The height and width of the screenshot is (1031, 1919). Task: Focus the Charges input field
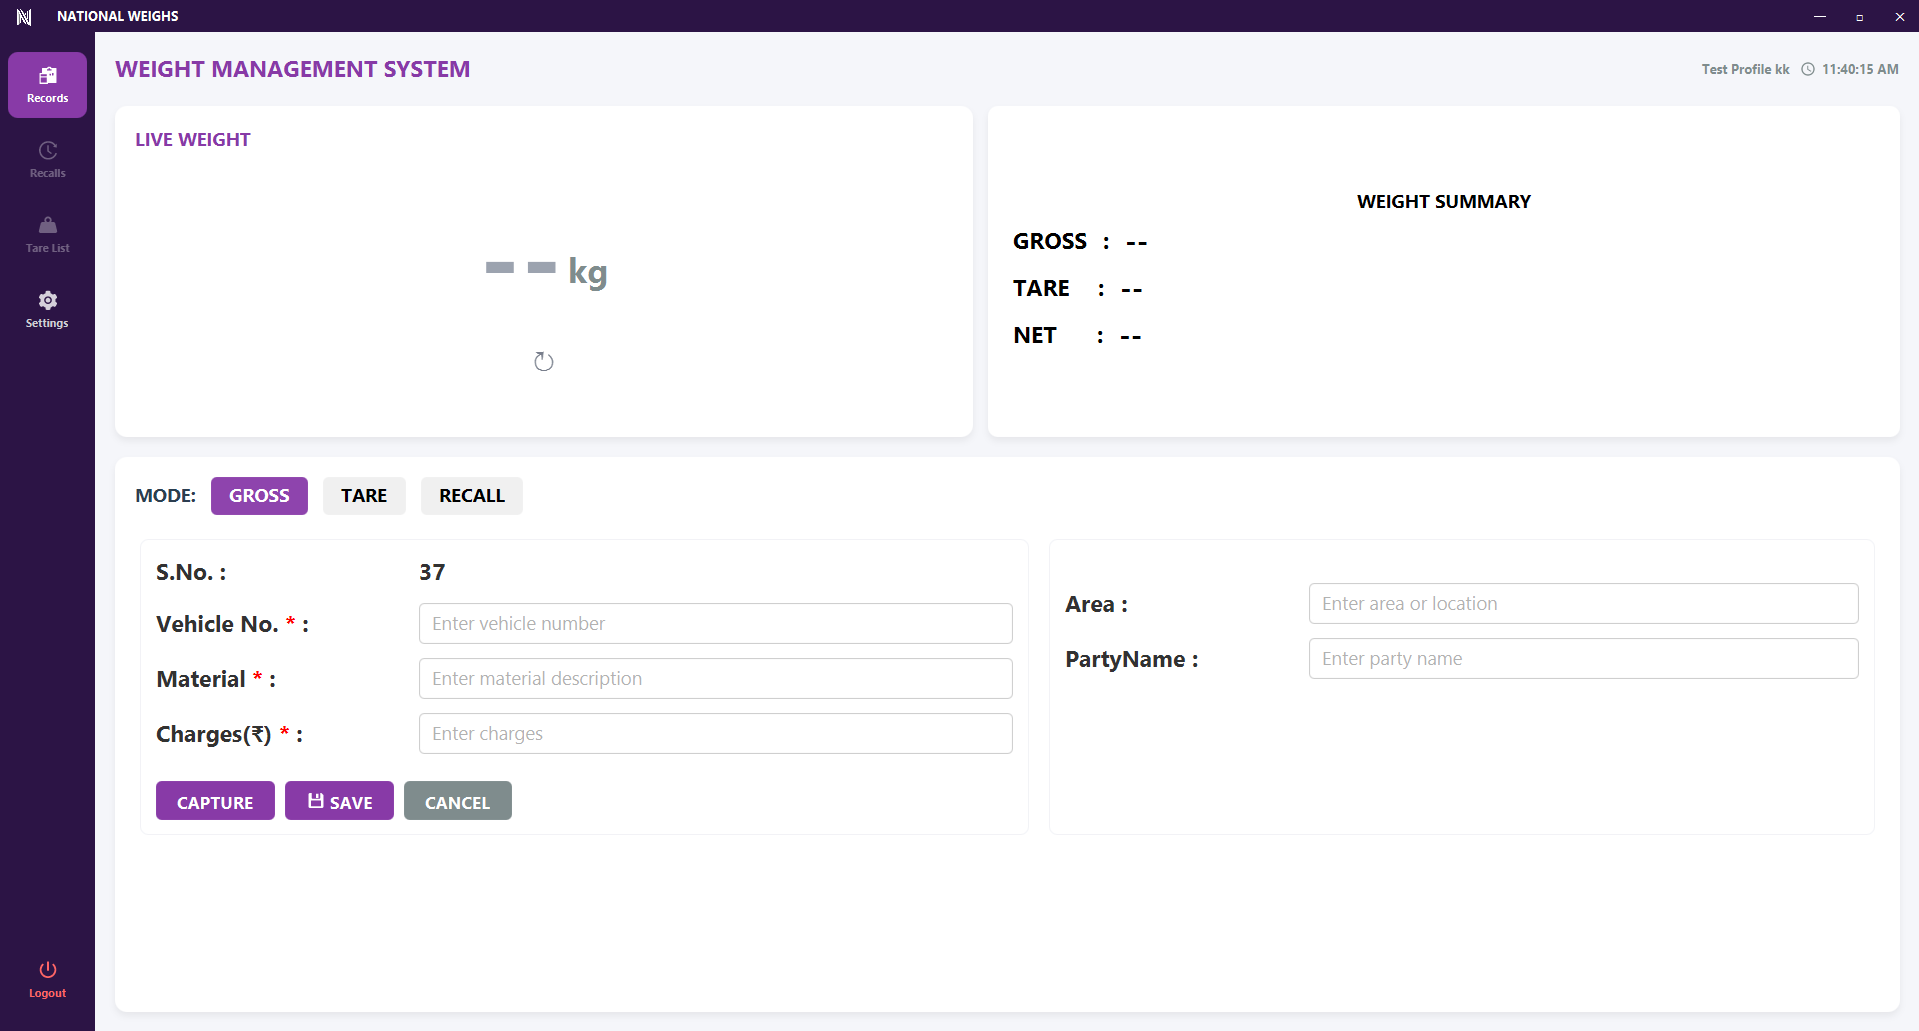click(716, 734)
